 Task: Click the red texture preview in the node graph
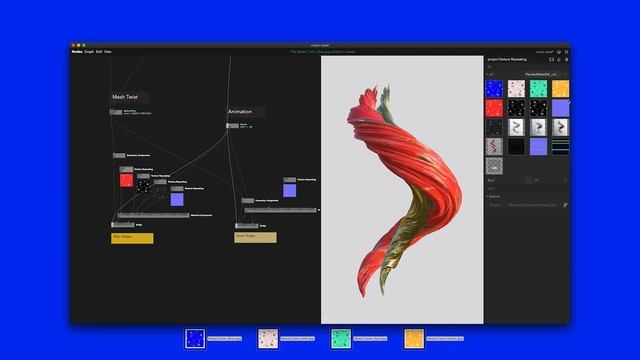click(x=127, y=180)
